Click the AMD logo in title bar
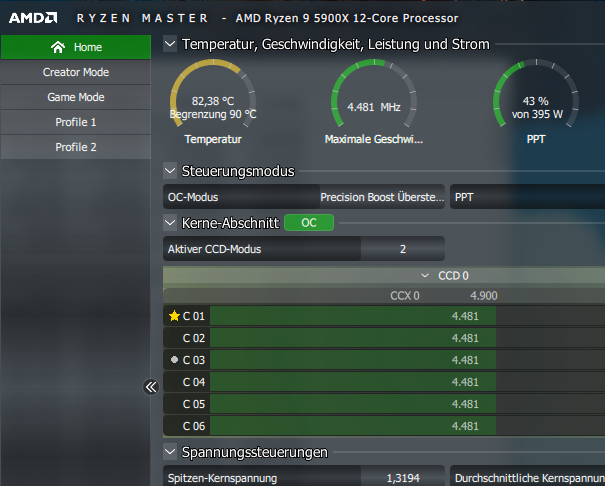The width and height of the screenshot is (605, 486). tap(33, 18)
